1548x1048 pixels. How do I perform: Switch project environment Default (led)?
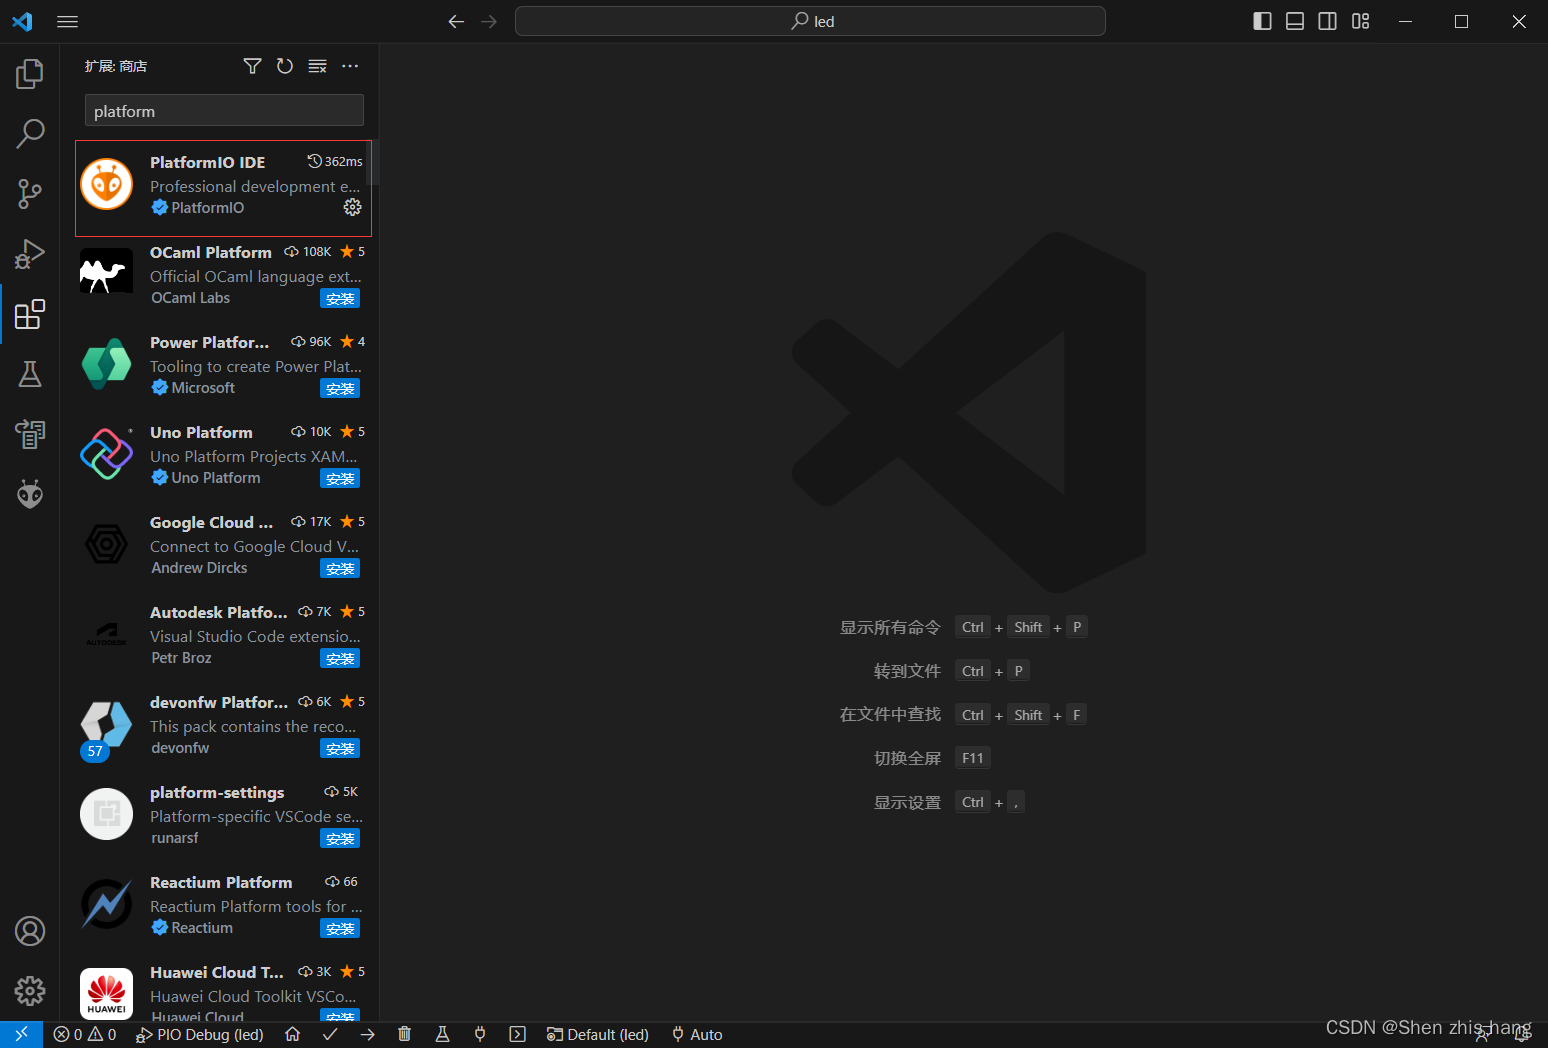click(x=598, y=1034)
